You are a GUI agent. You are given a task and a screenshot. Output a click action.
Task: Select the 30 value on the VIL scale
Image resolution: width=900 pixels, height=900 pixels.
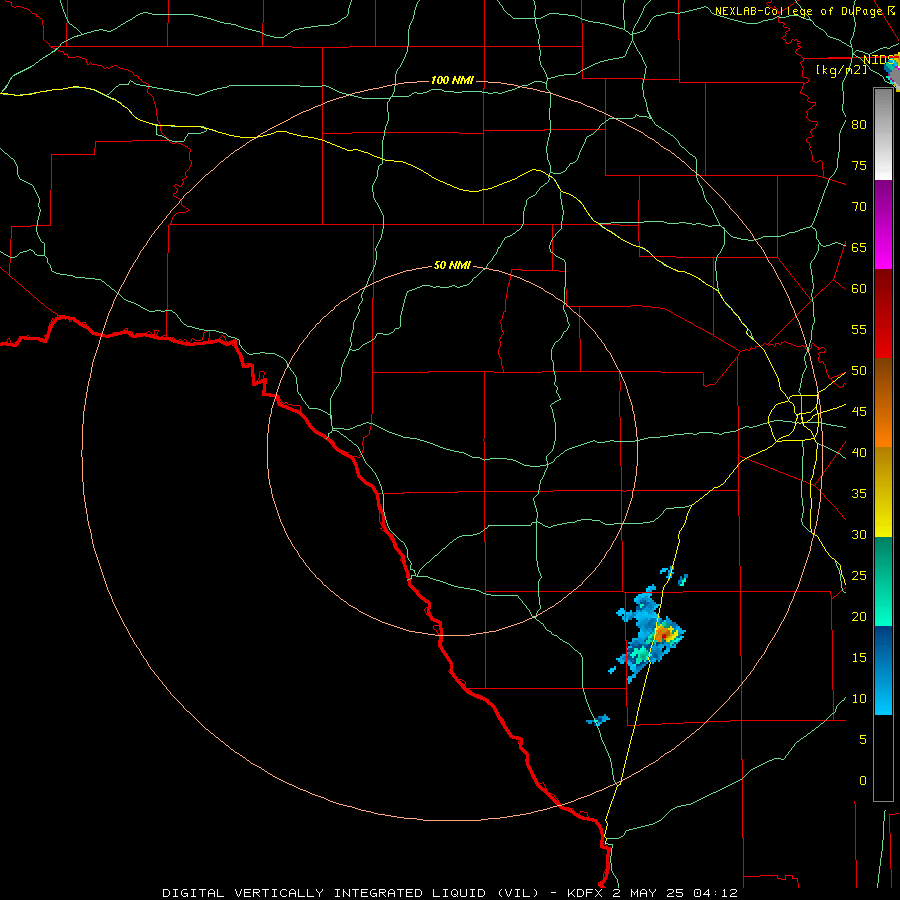pyautogui.click(x=859, y=535)
